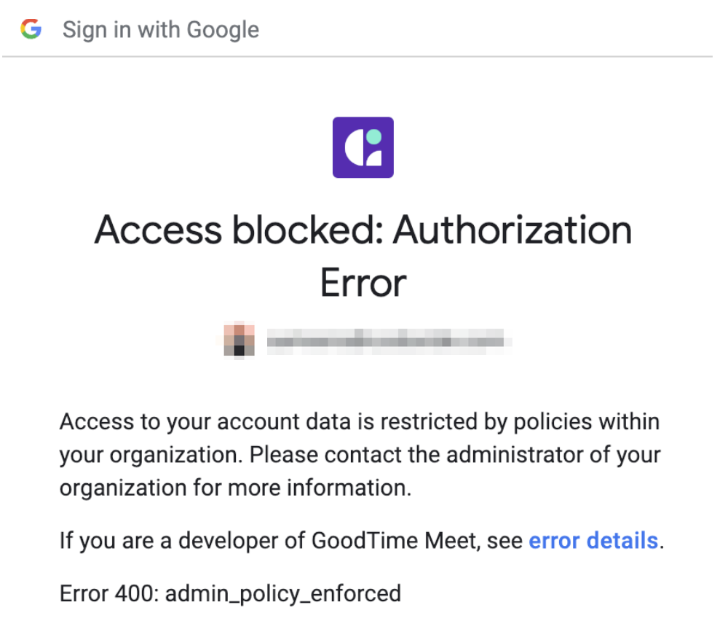Select the blurred account email address
The width and height of the screenshot is (724, 630).
pos(388,341)
